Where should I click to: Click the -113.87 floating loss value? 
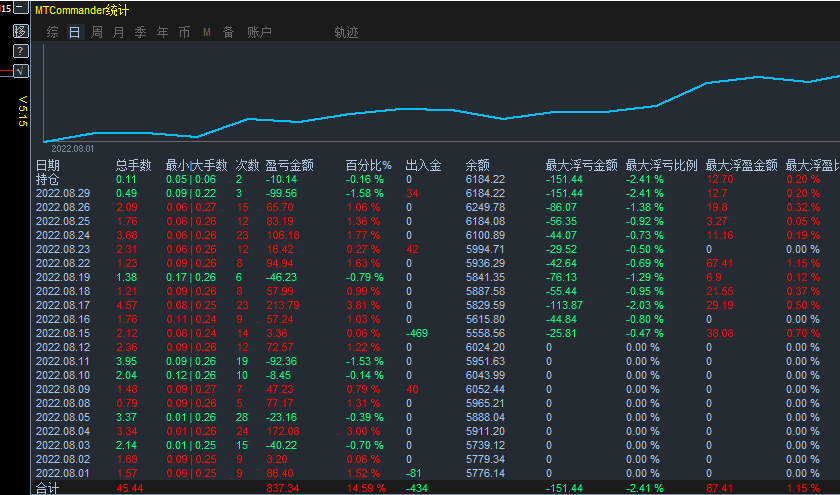pos(564,305)
